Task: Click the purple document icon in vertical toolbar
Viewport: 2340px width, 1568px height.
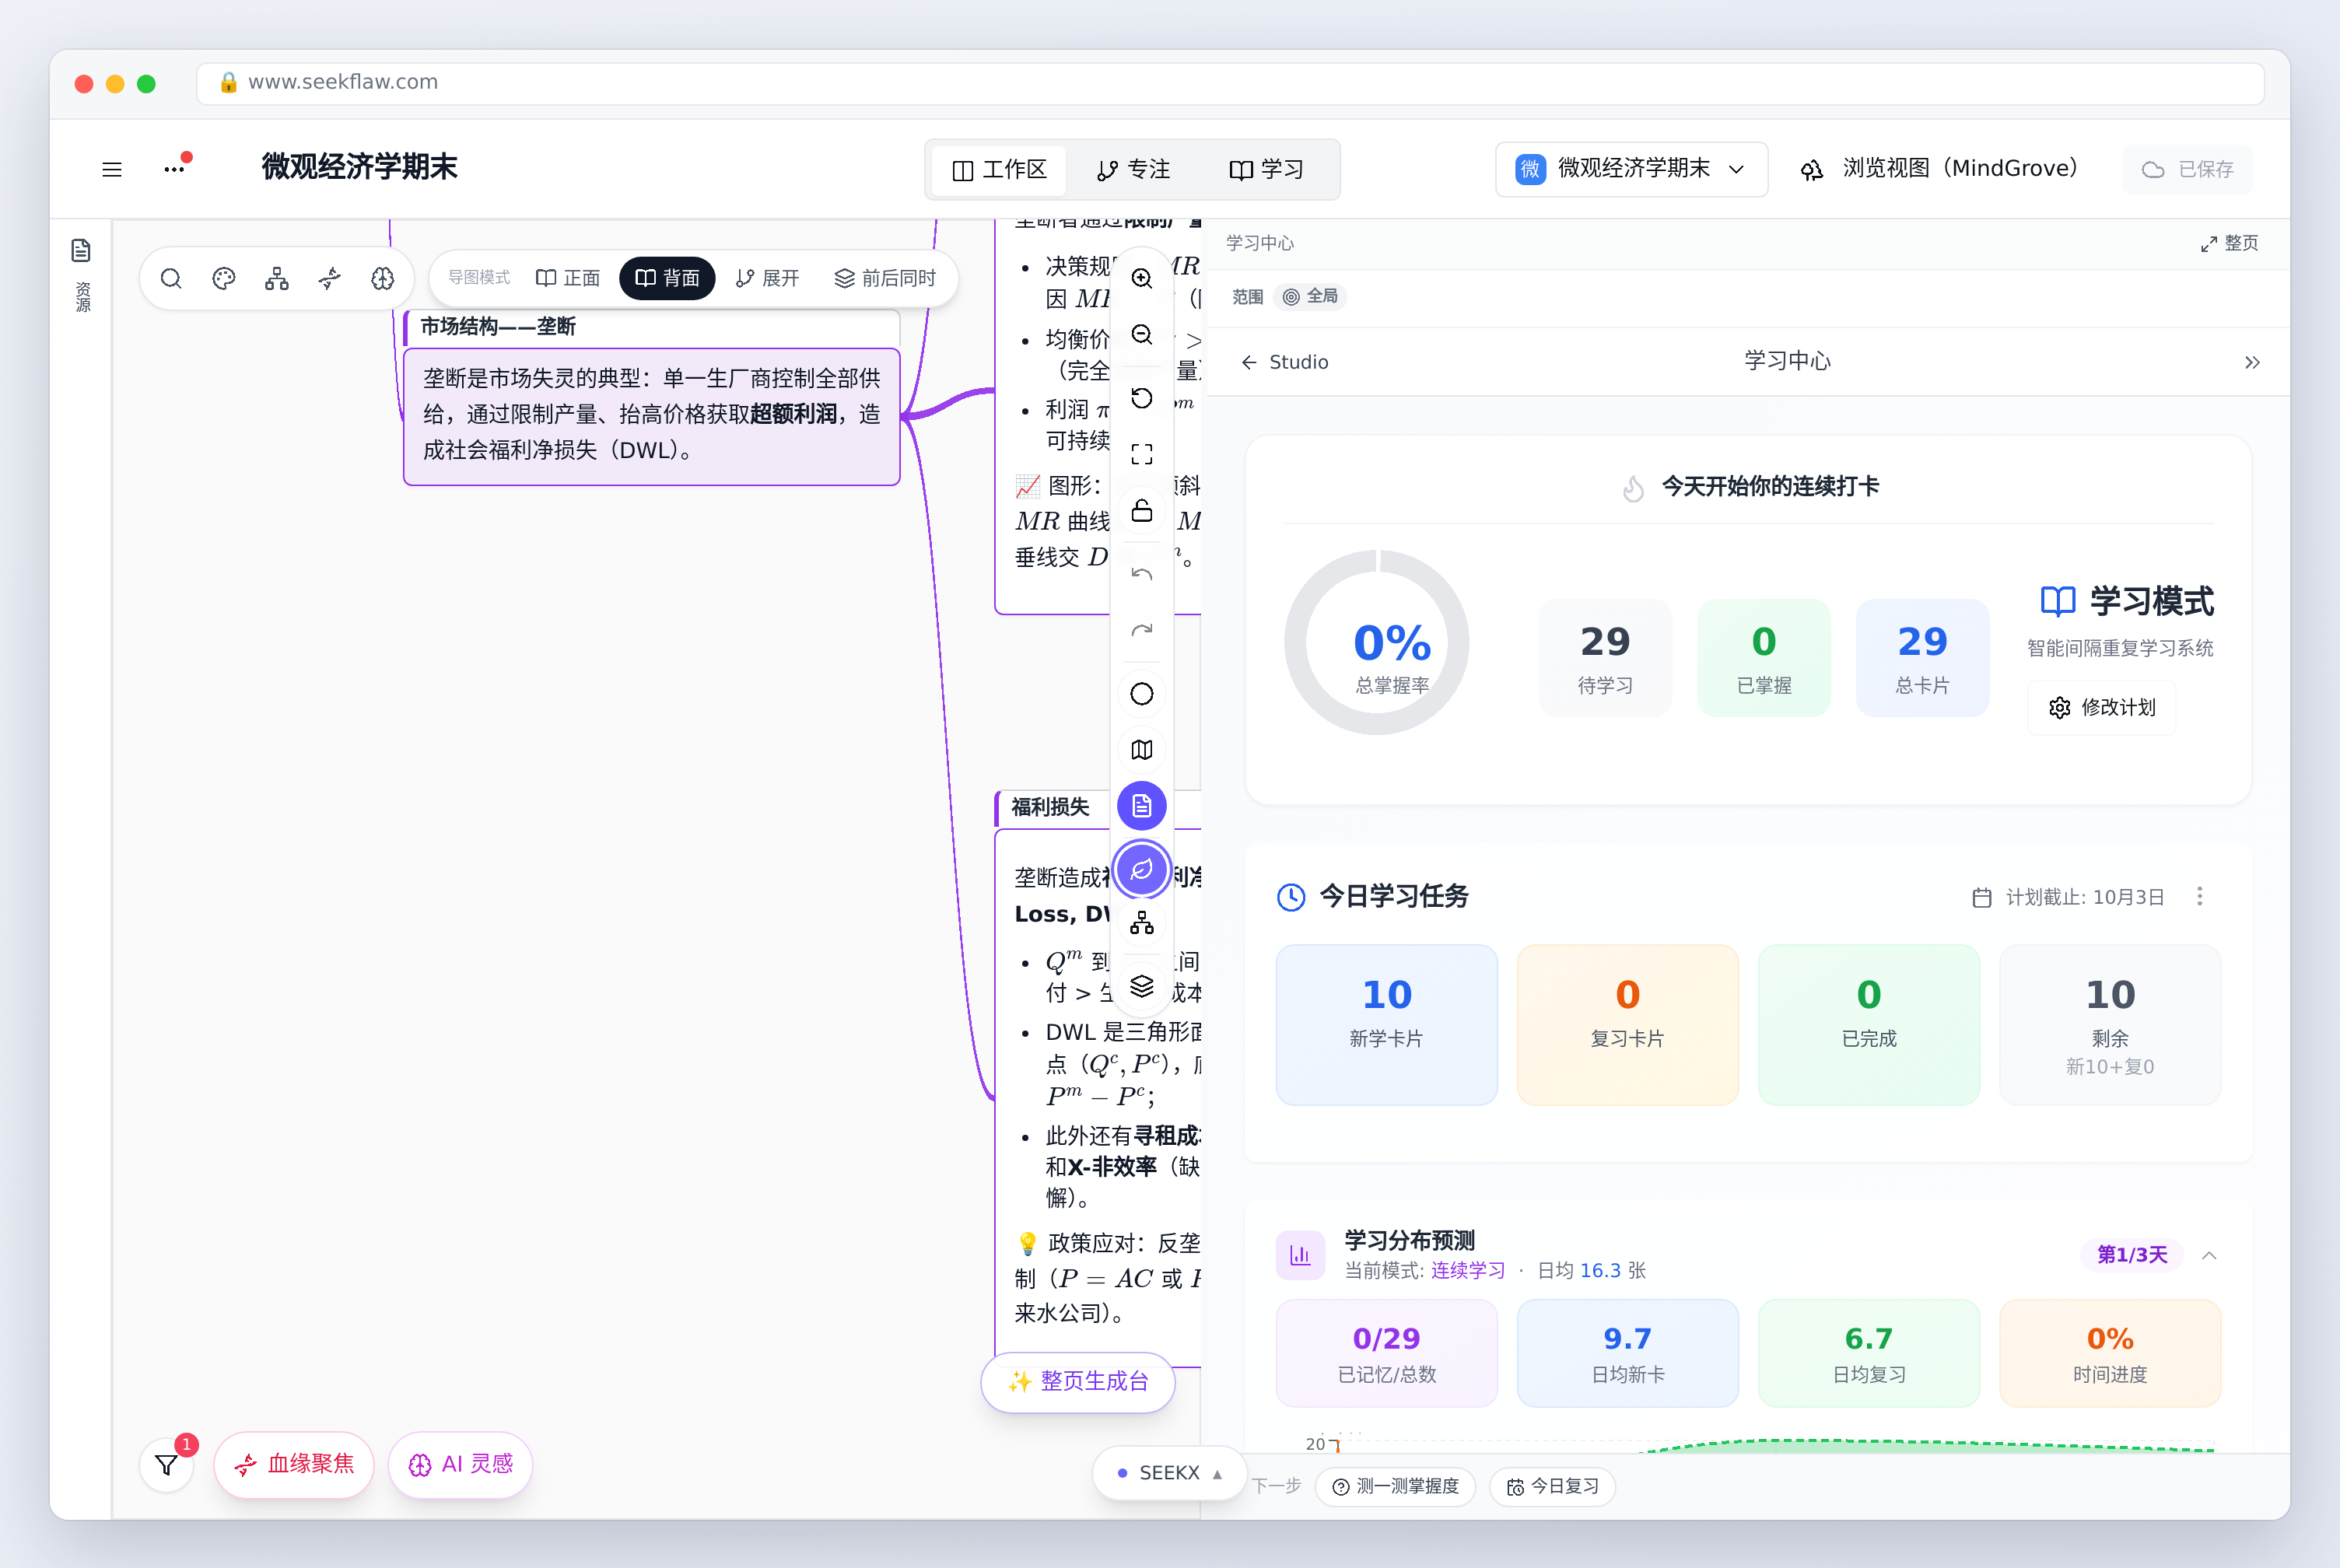Action: (1142, 806)
